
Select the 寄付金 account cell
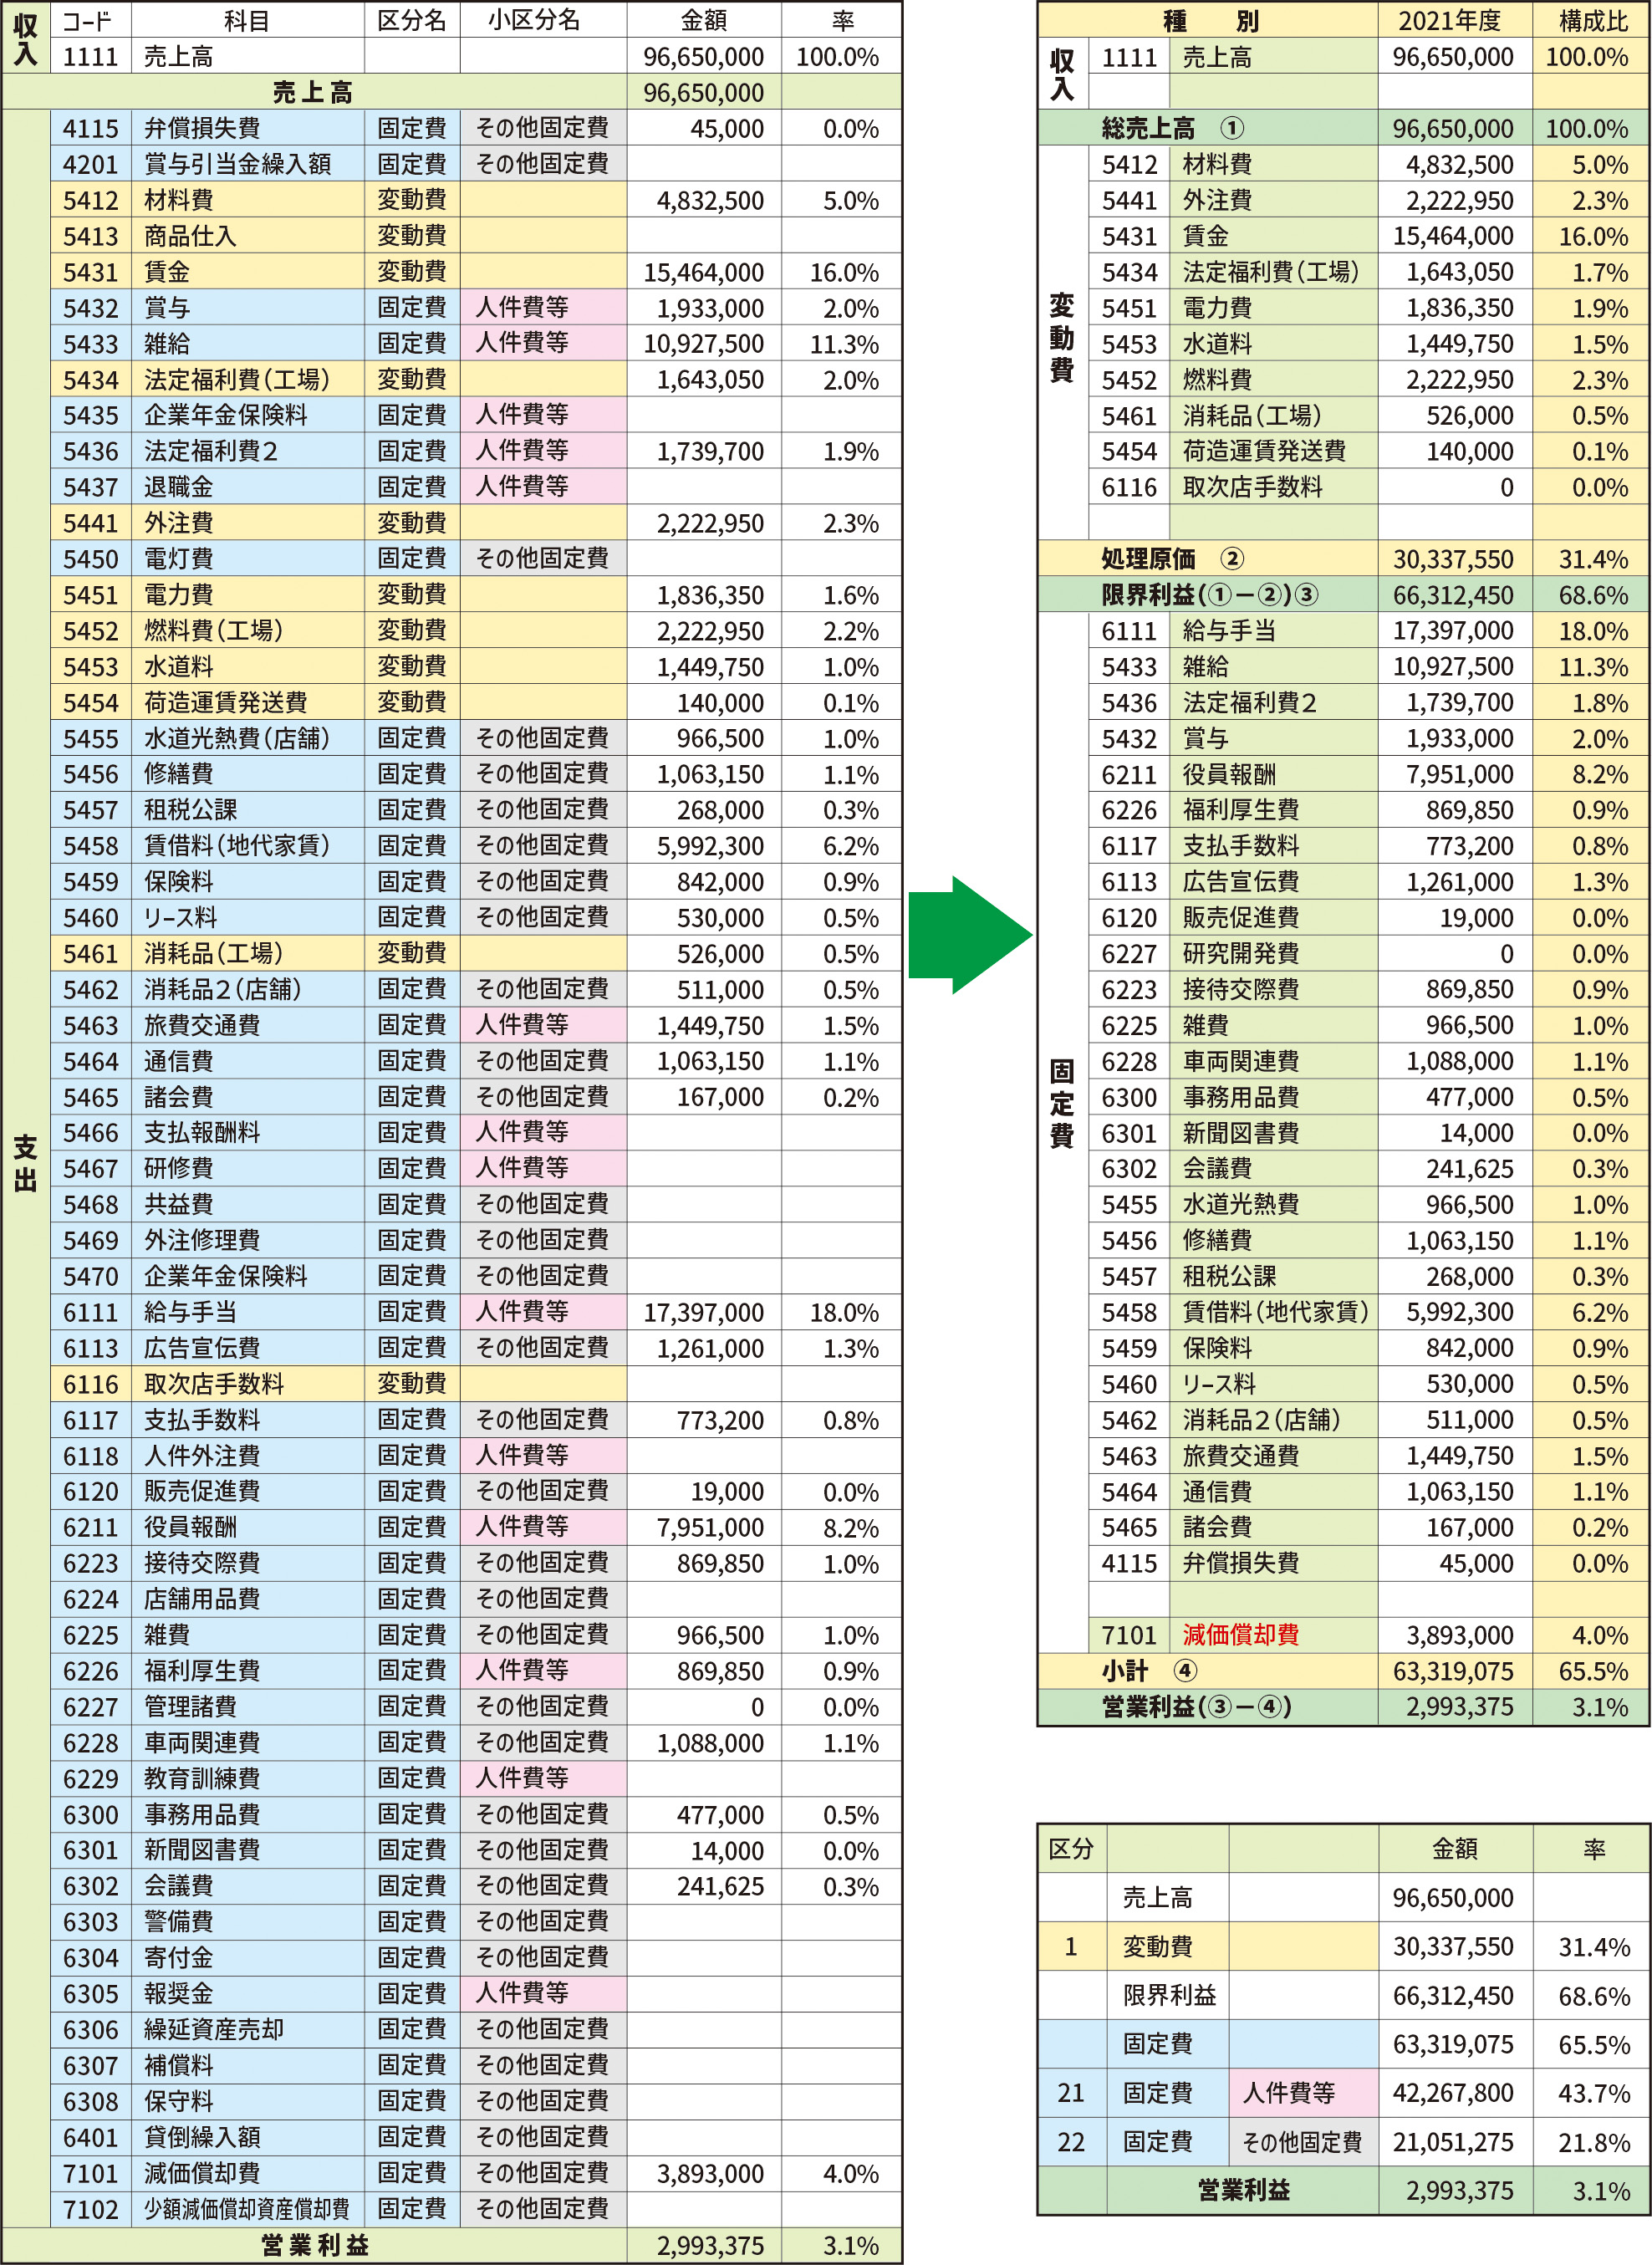247,1958
